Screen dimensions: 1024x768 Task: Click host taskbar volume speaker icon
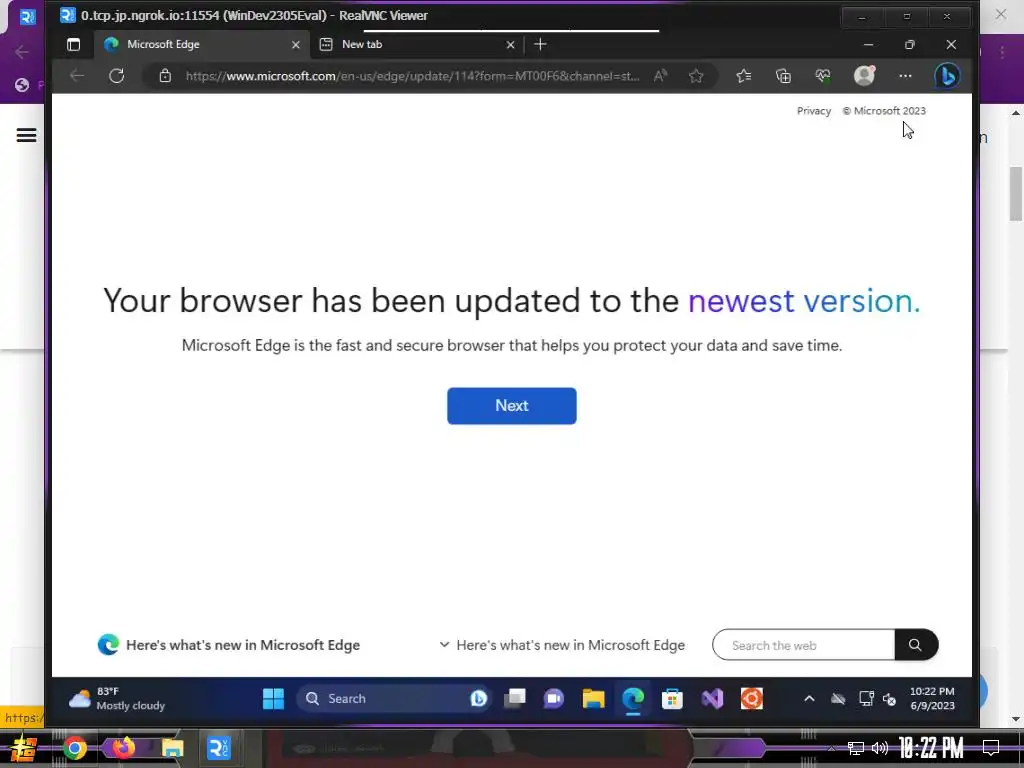pyautogui.click(x=880, y=748)
